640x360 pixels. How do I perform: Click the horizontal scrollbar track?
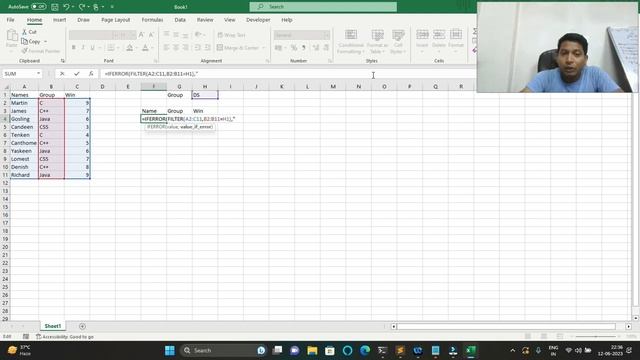click(x=506, y=327)
